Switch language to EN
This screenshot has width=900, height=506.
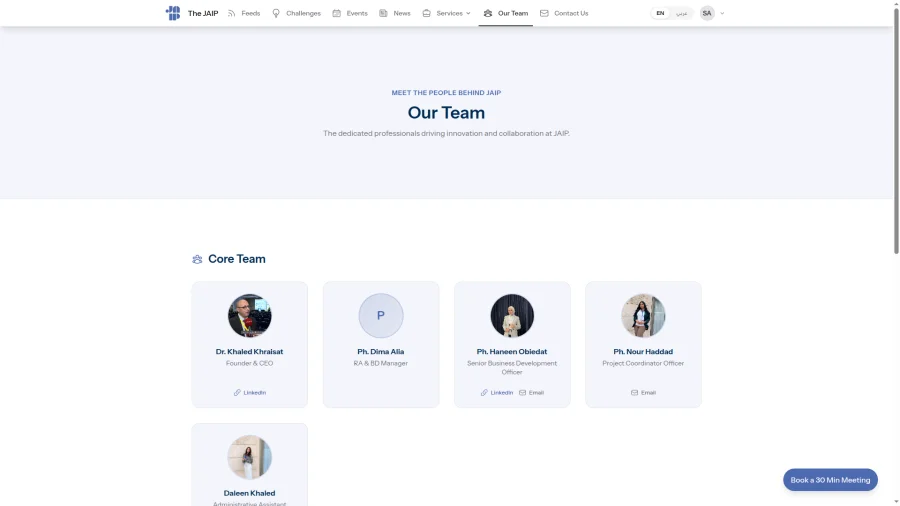tap(660, 13)
